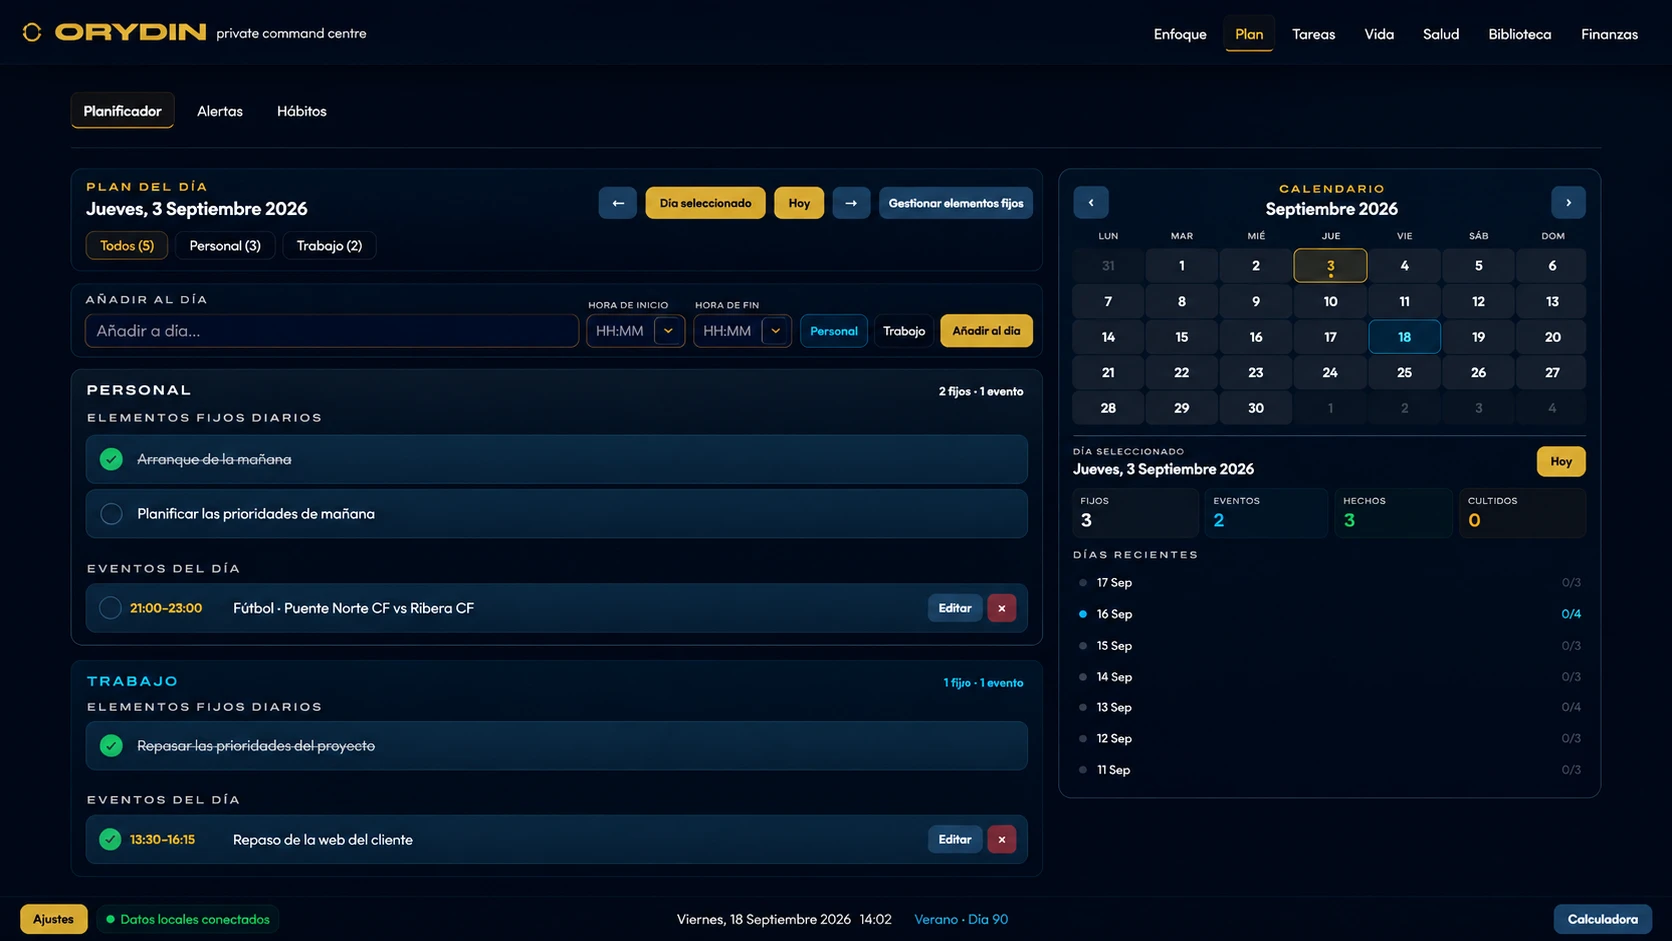Image resolution: width=1672 pixels, height=941 pixels.
Task: Check Planificar las prioridades de mañana
Action: coord(111,513)
